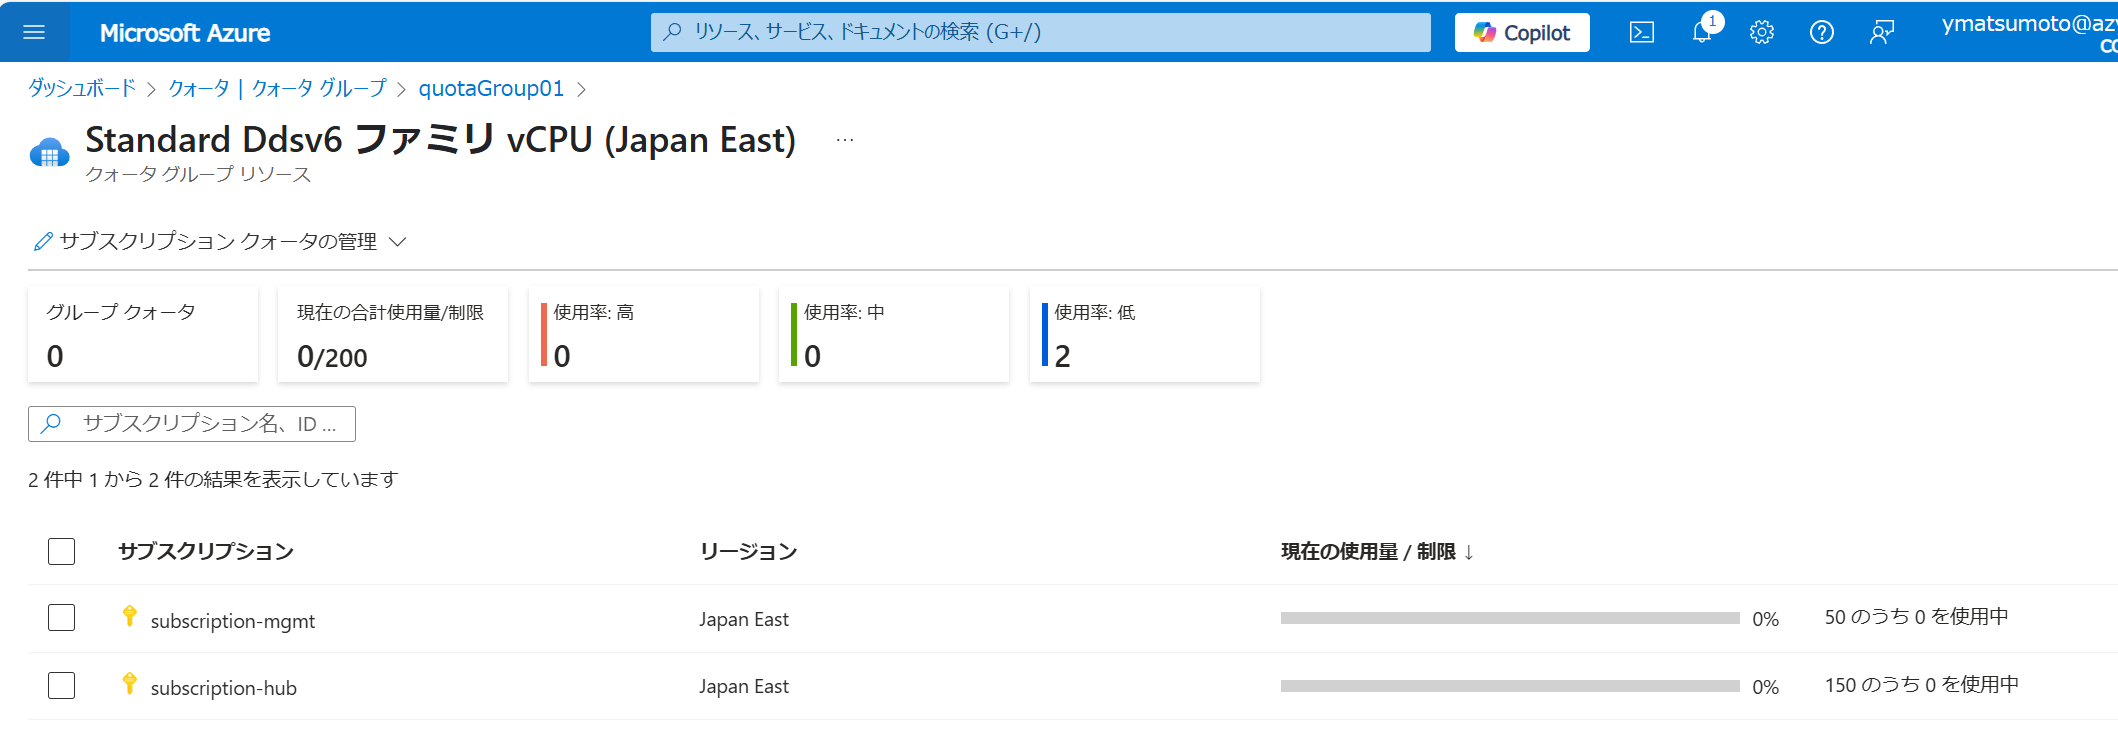Viewport: 2118px width, 742px height.
Task: Go to クォータ | クォータ グループ breadcrumb
Action: point(277,88)
